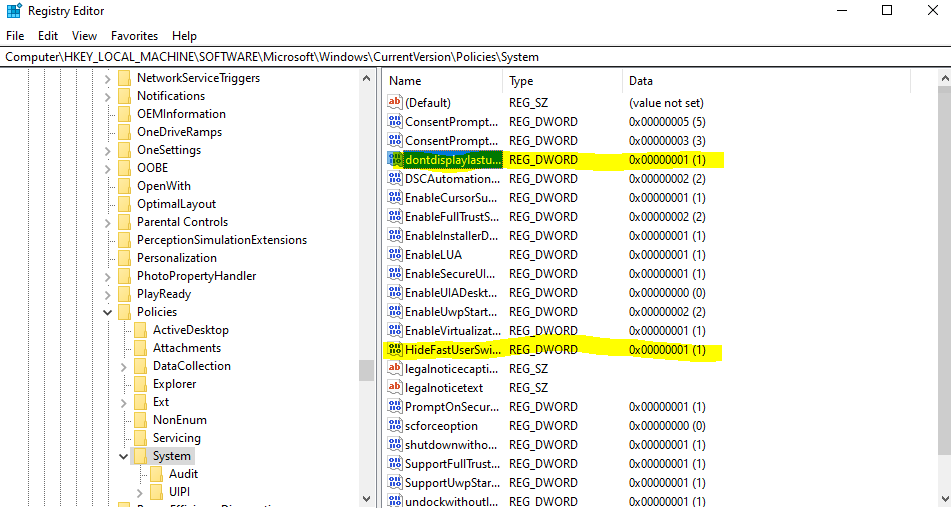
Task: Click the 0x00000005 (5) data cell
Action: pos(667,121)
